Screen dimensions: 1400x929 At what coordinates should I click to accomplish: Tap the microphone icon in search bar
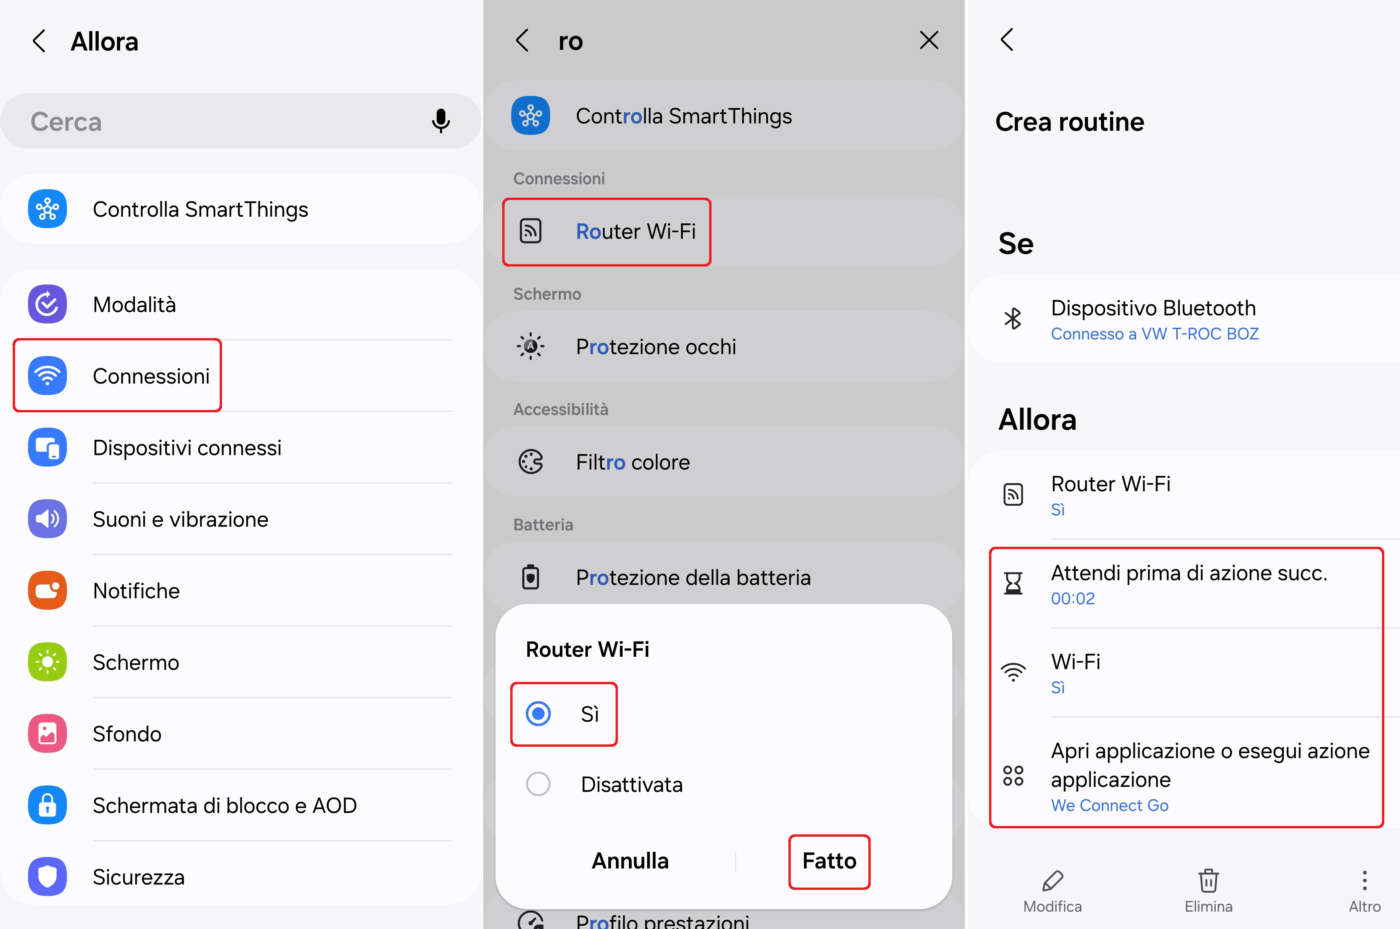pyautogui.click(x=440, y=121)
